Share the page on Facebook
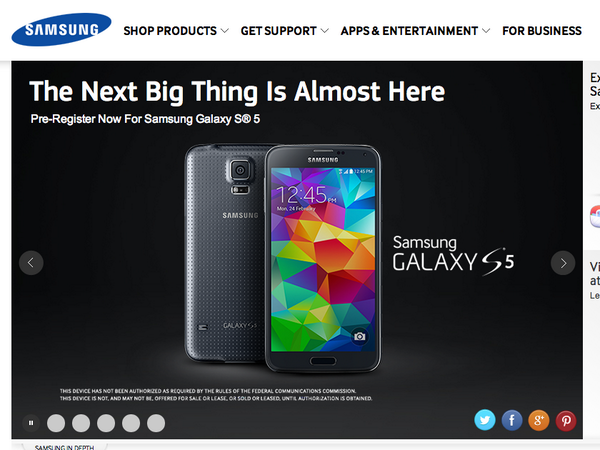600x450 pixels. point(512,420)
